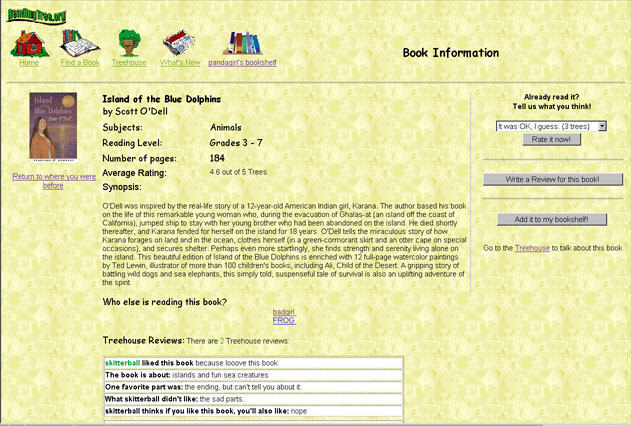The width and height of the screenshot is (631, 426).
Task: Open the rating dropdown showing 3 trees
Action: [551, 126]
